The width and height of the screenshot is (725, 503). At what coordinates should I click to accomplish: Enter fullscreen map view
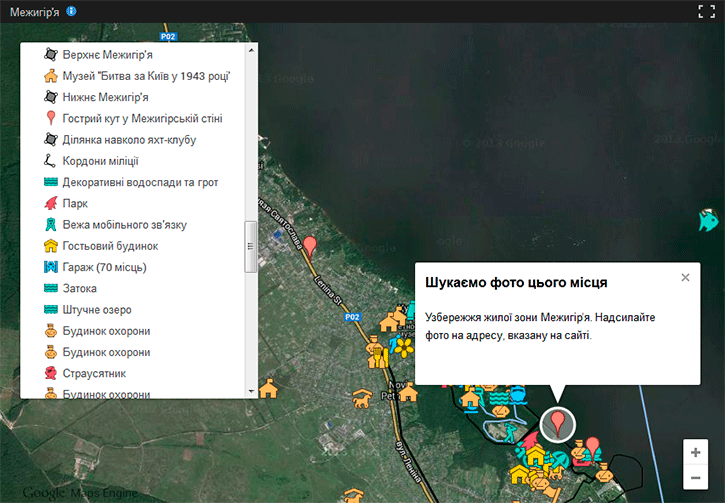706,12
